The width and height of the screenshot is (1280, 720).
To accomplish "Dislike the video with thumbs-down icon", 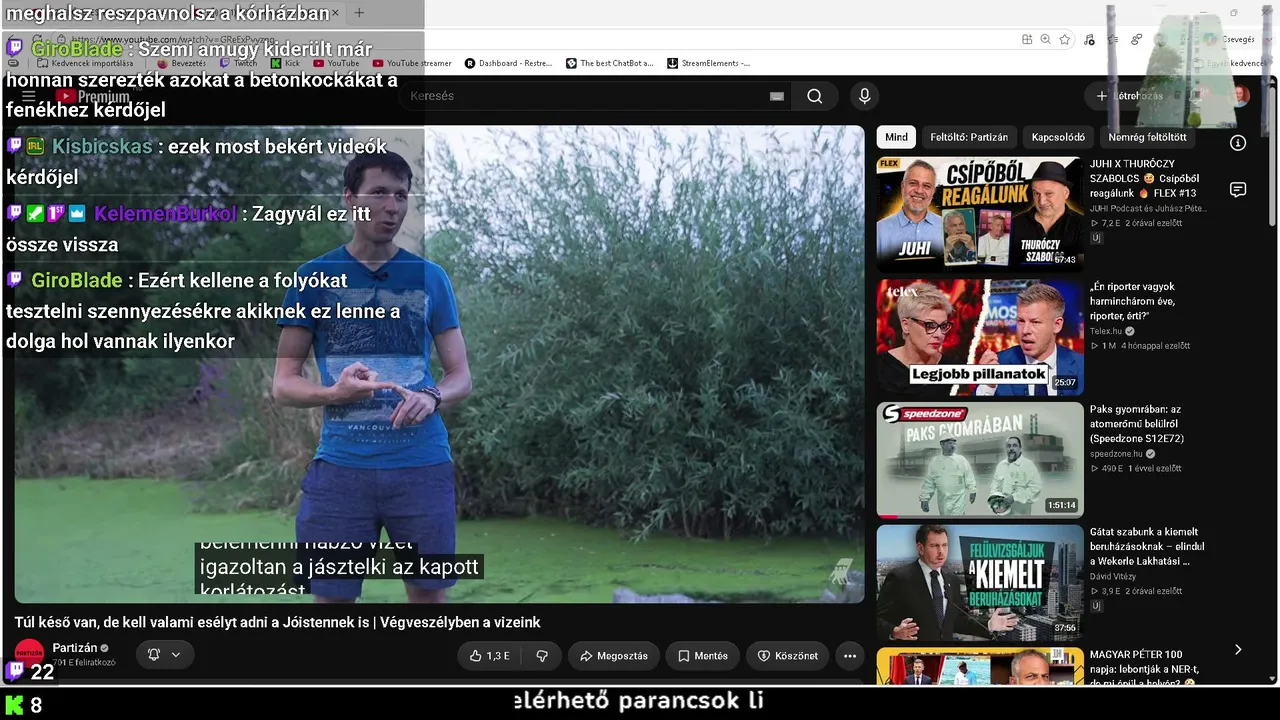I will 542,656.
